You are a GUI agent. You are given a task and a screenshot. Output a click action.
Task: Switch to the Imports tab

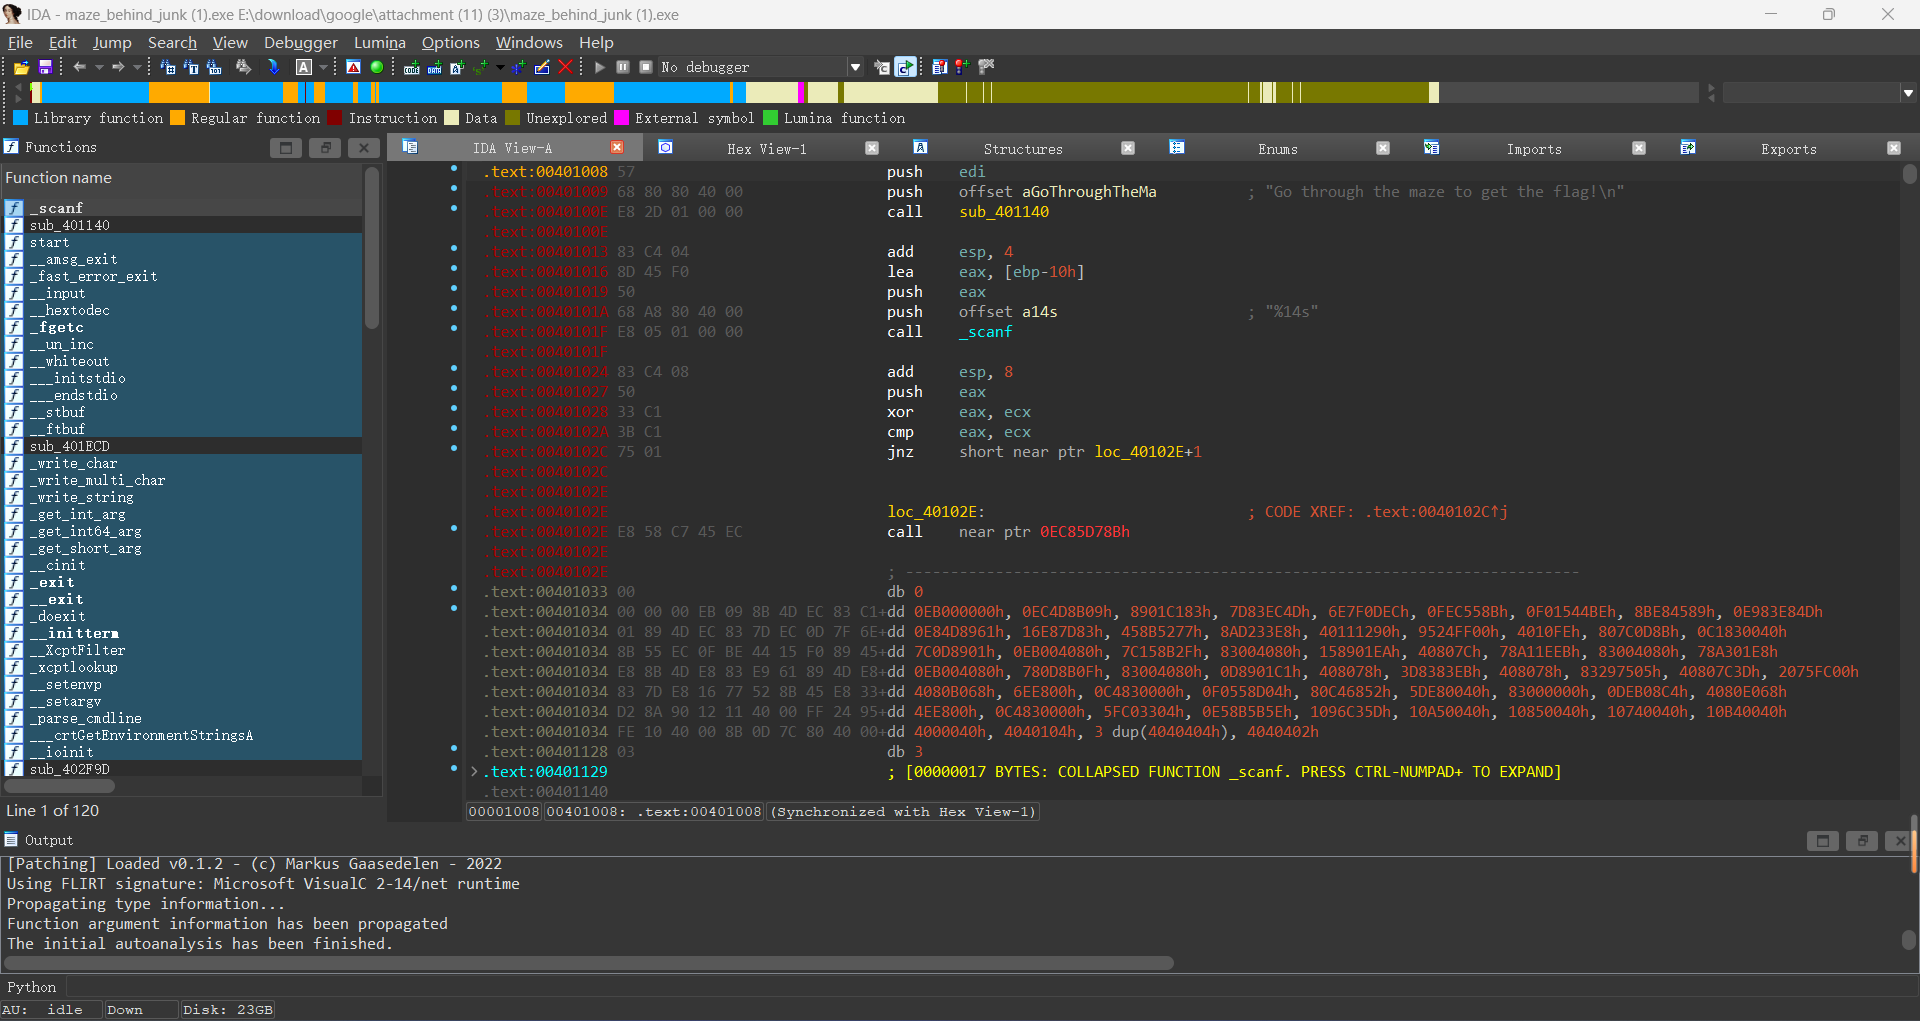point(1534,148)
